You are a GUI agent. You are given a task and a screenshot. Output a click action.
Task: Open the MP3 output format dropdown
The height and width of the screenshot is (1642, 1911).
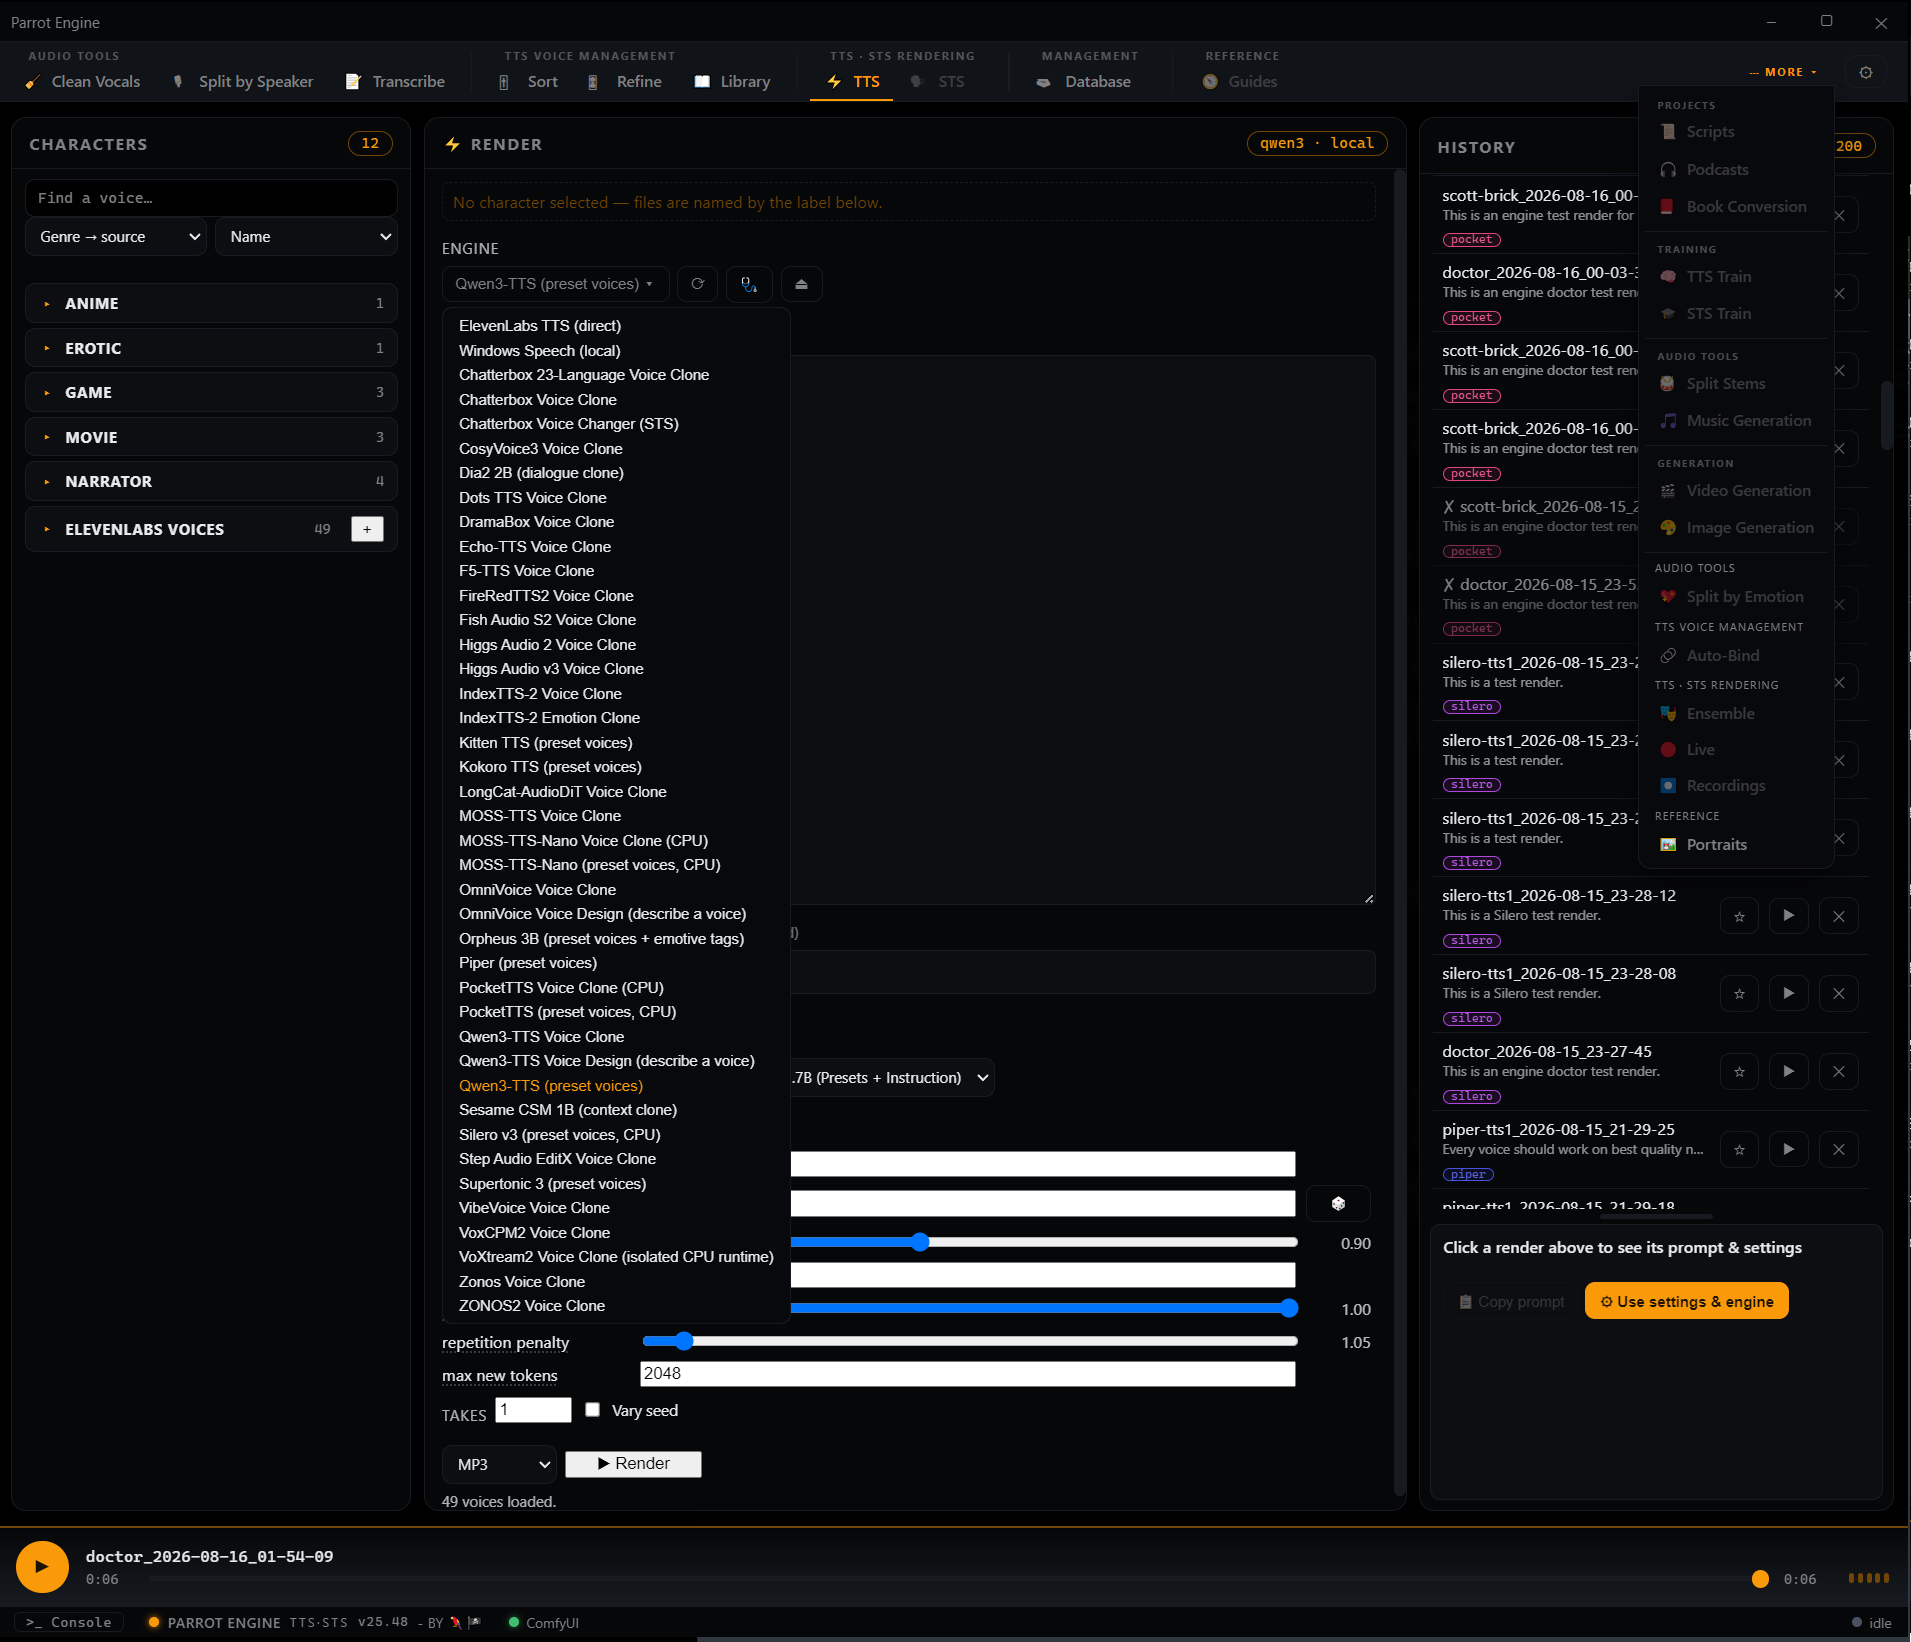coord(499,1465)
